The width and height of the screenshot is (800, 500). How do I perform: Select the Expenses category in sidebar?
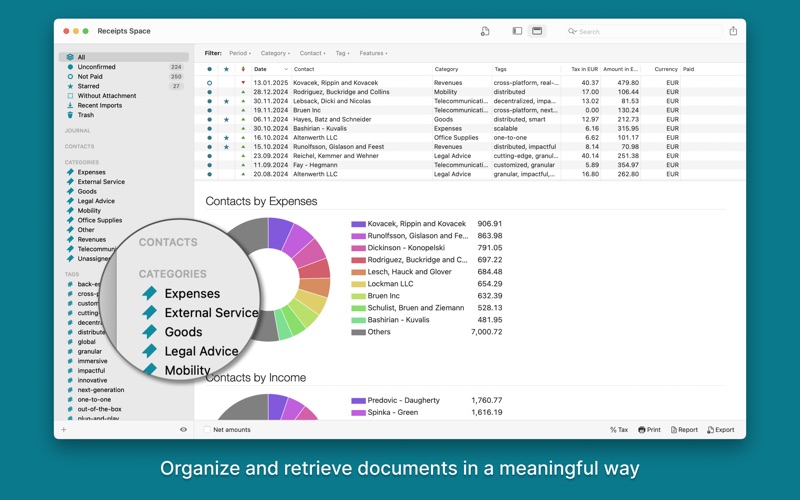click(91, 172)
